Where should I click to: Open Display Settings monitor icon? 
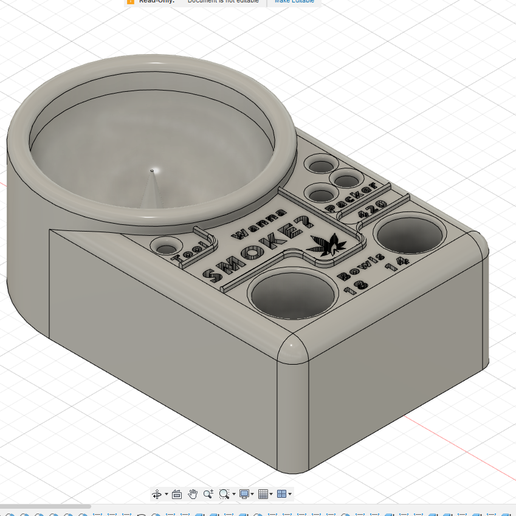point(245,494)
